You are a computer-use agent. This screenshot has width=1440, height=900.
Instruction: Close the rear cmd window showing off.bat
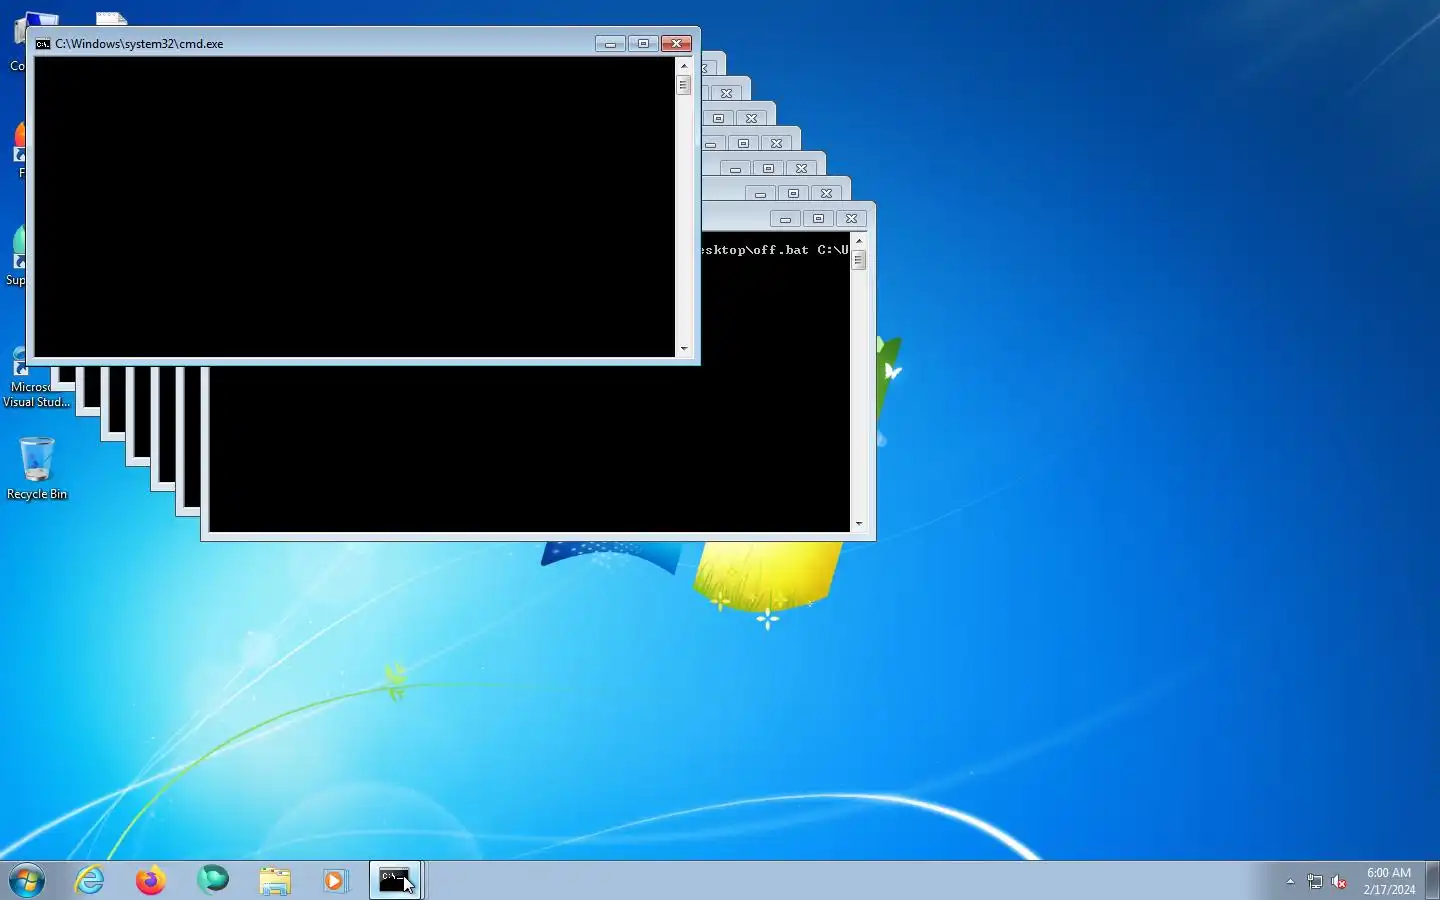852,219
